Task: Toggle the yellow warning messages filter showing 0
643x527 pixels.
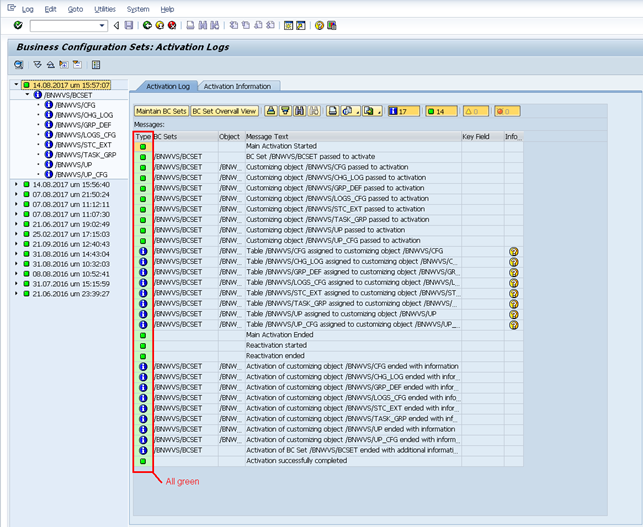Action: click(477, 111)
